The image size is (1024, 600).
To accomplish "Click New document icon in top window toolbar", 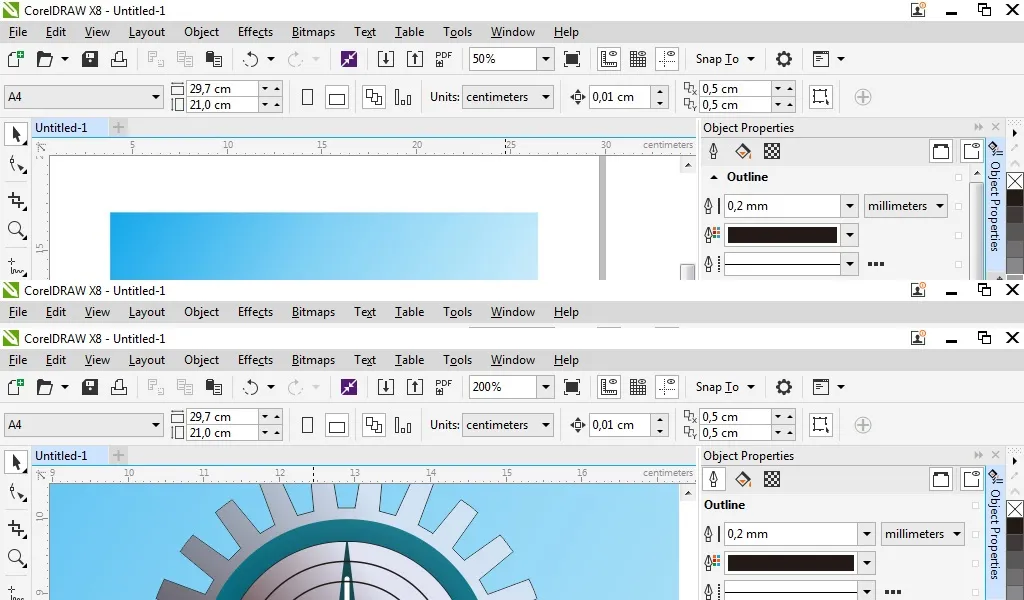I will click(16, 59).
